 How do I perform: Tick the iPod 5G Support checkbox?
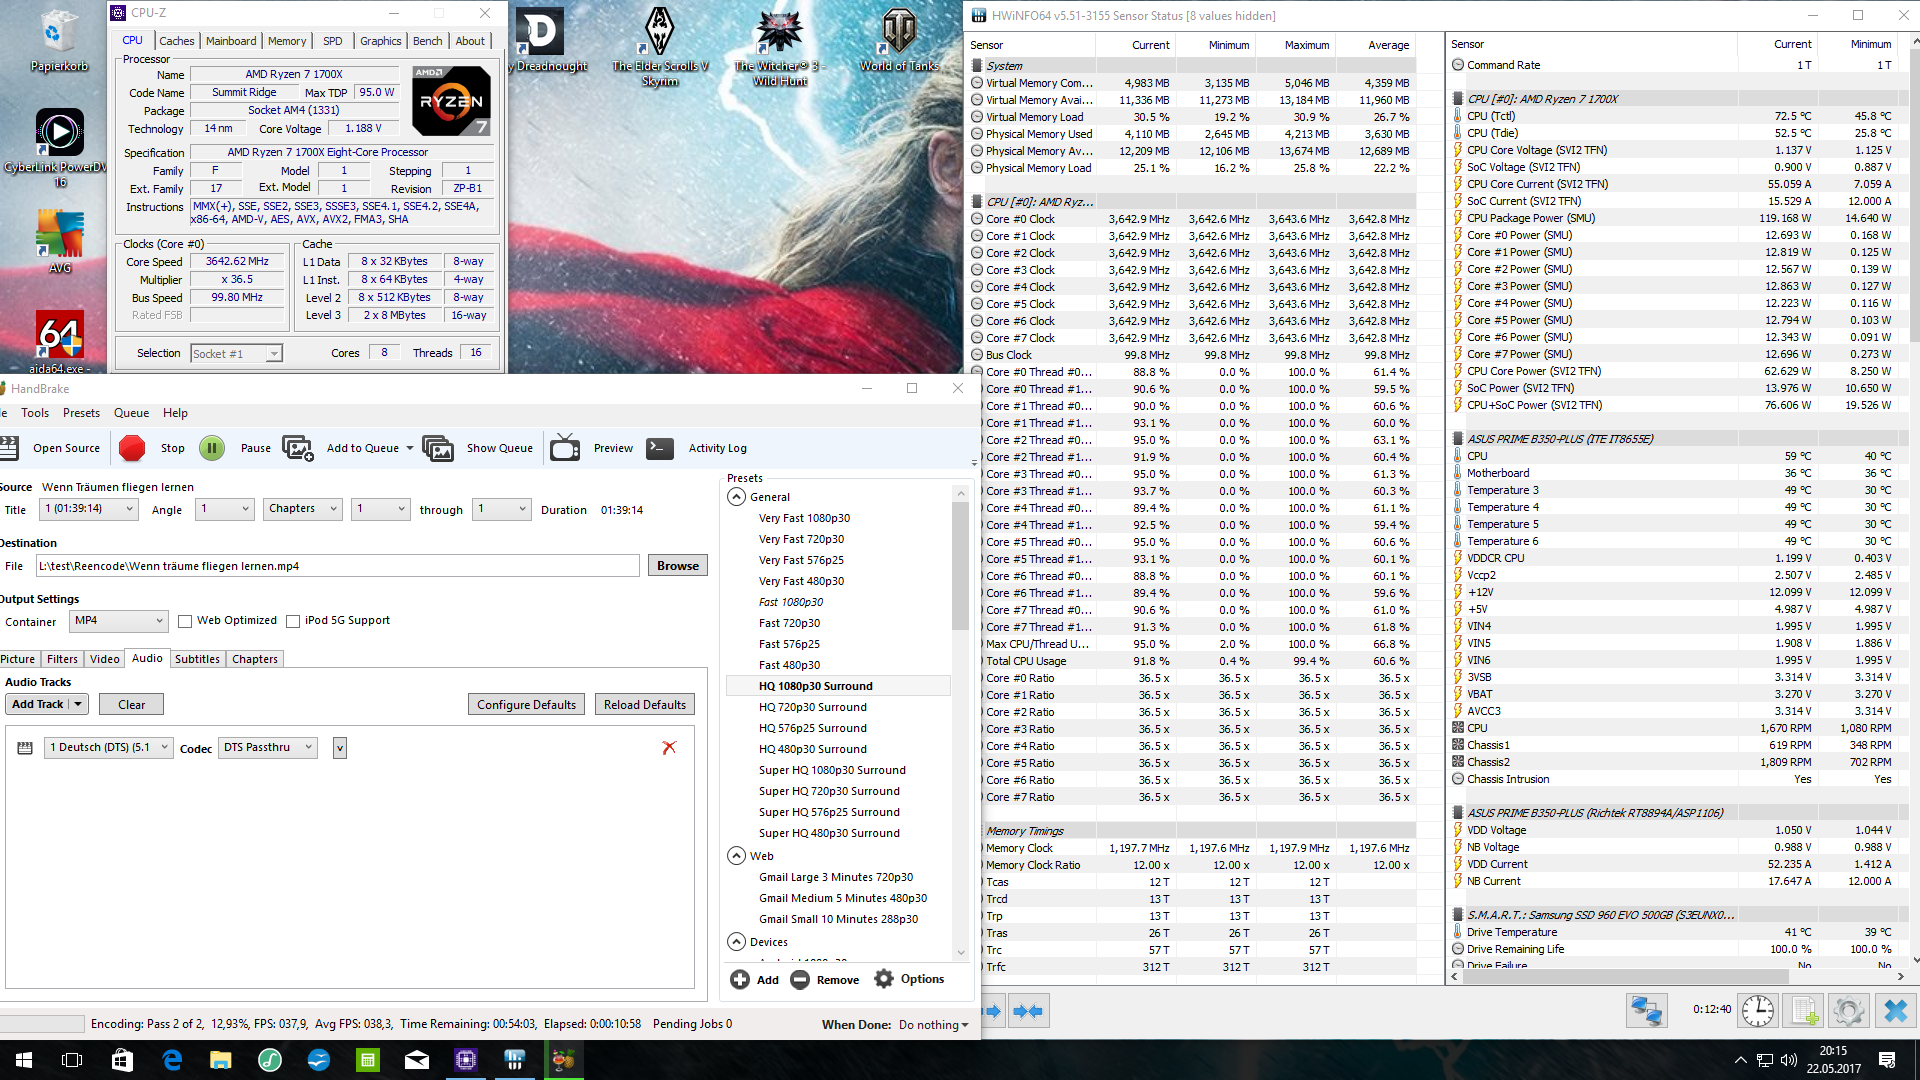coord(293,621)
